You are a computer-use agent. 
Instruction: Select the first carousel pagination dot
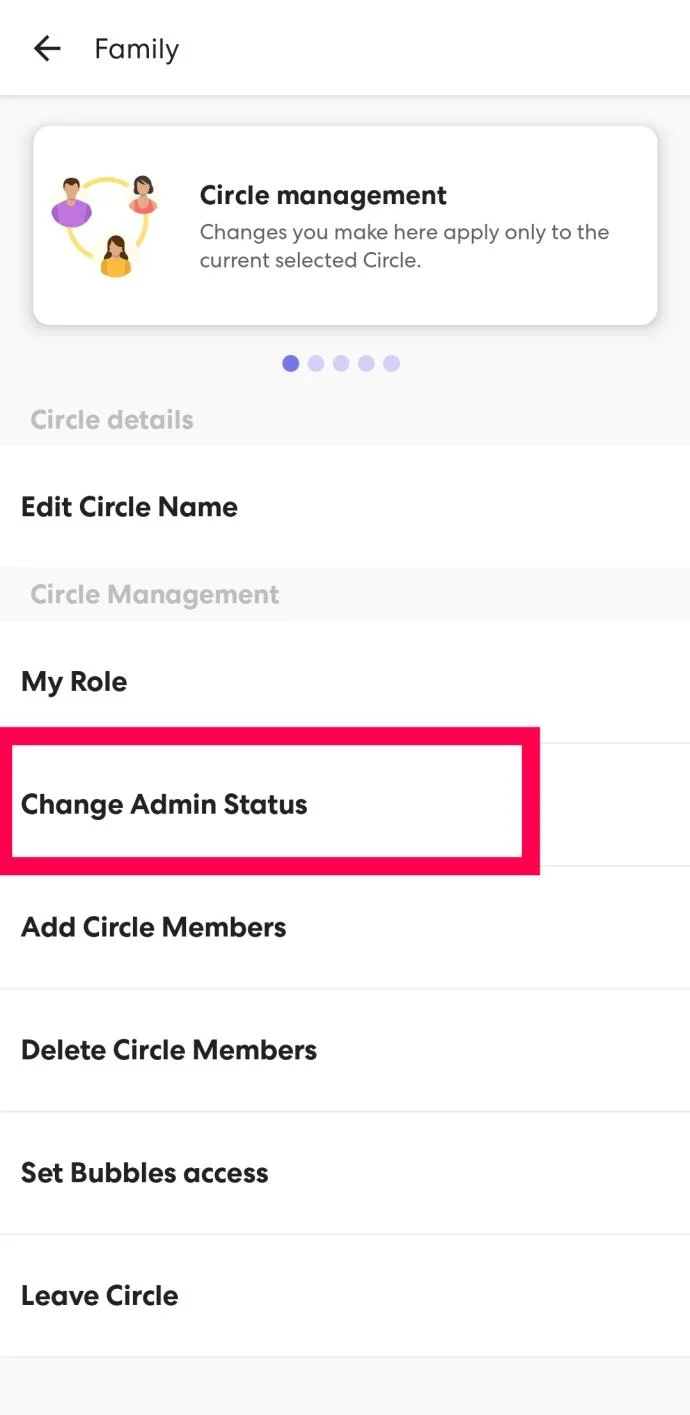(x=291, y=363)
